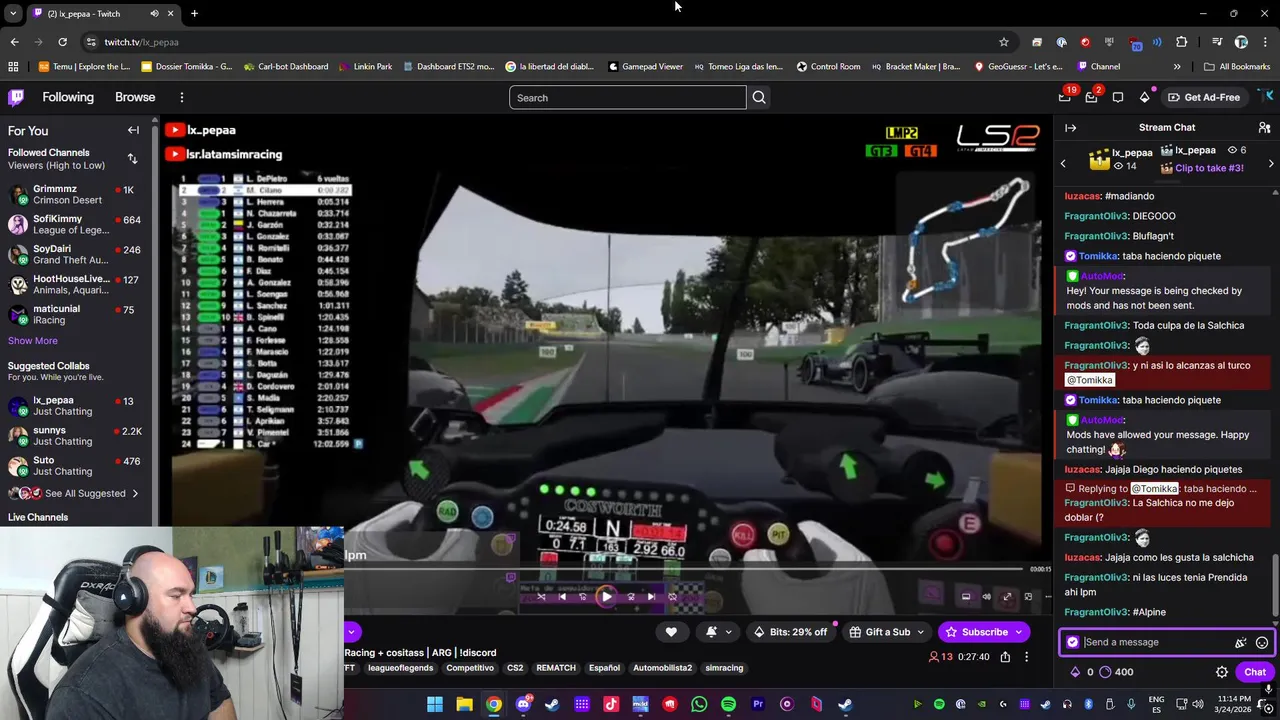Sort followed channels by viewers

pos(132,158)
